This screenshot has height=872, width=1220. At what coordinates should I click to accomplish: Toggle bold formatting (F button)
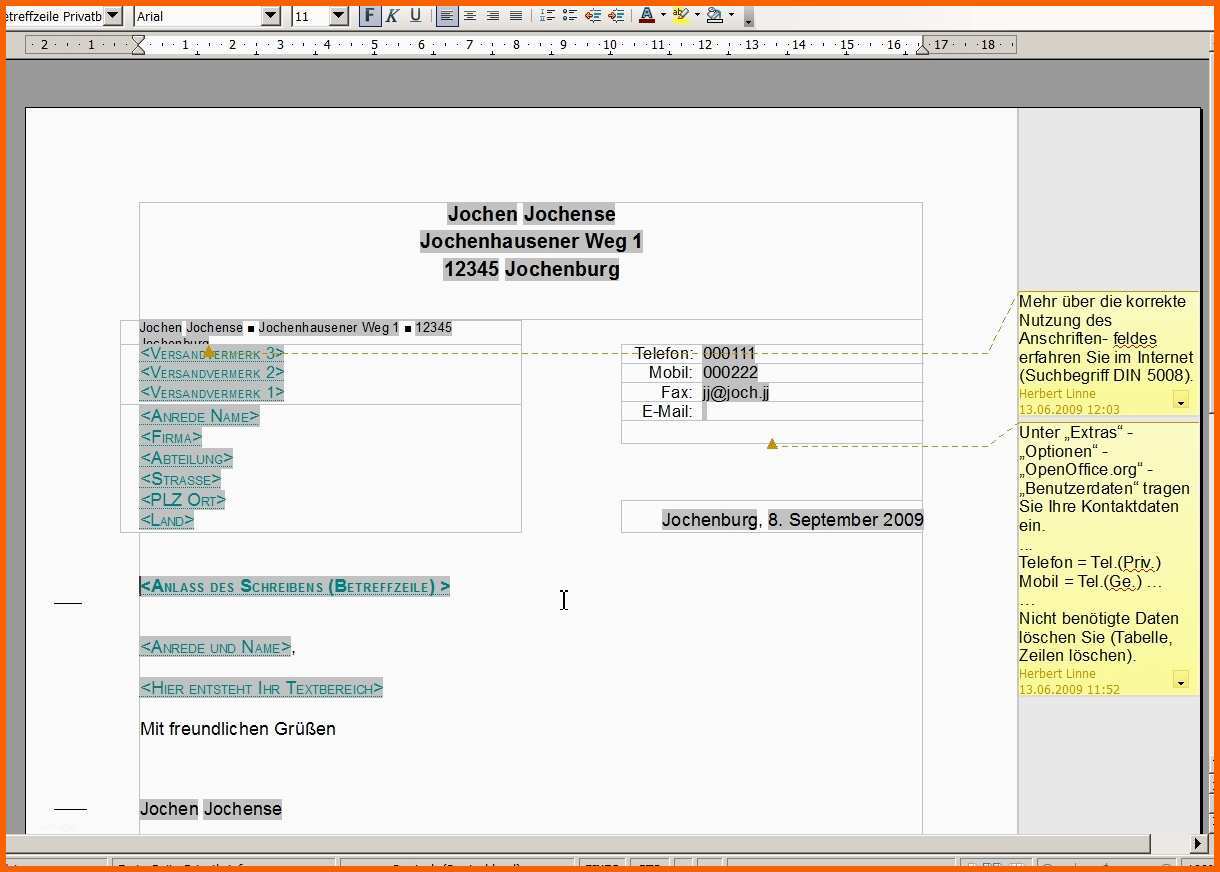(x=370, y=16)
